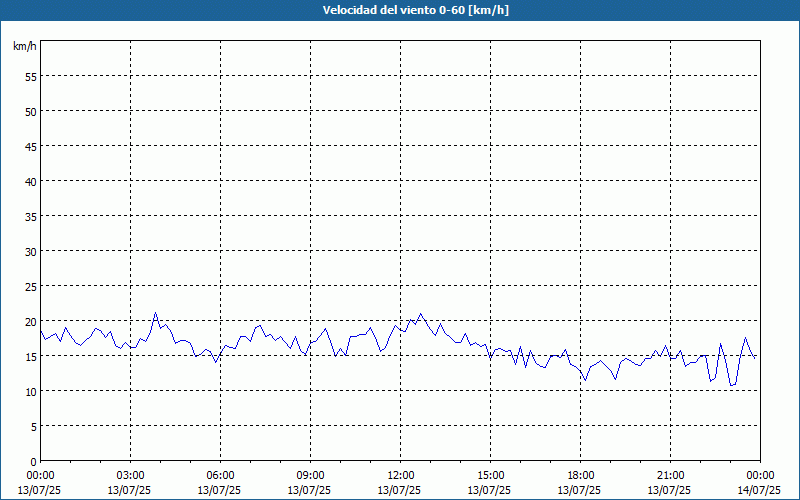Click the y-axis label 40
The height and width of the screenshot is (500, 800).
tap(31, 181)
